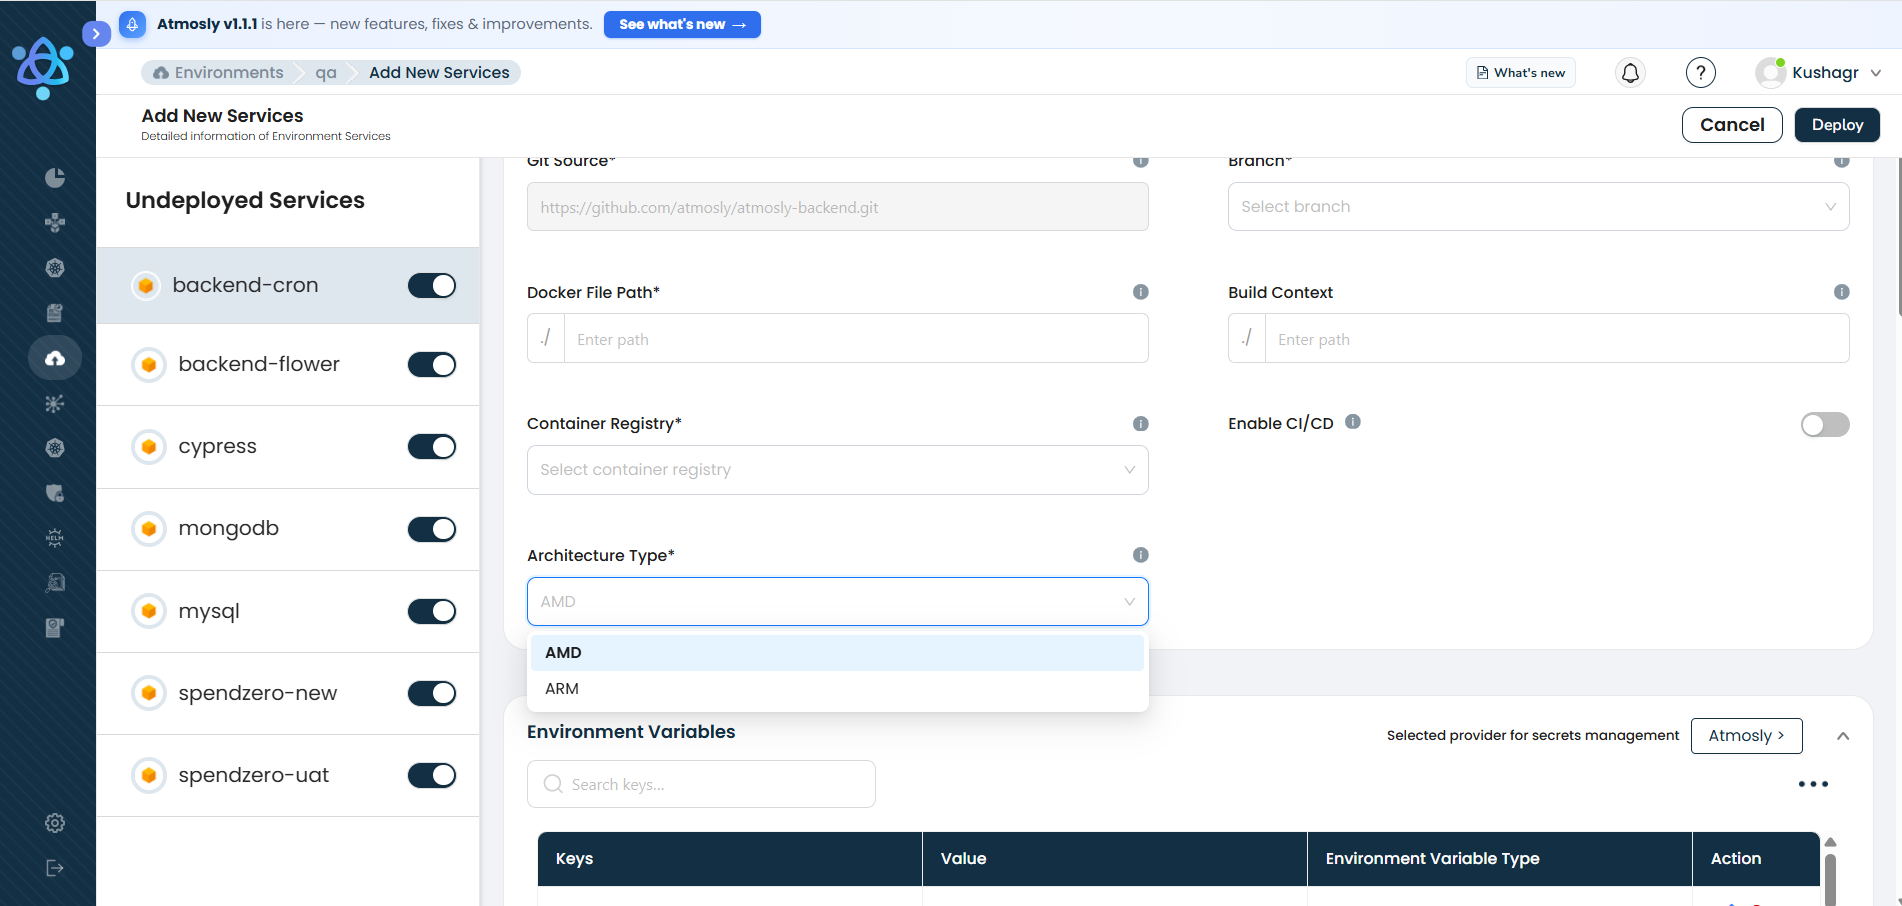Click the Atmosly logo
This screenshot has height=906, width=1902.
(x=43, y=68)
